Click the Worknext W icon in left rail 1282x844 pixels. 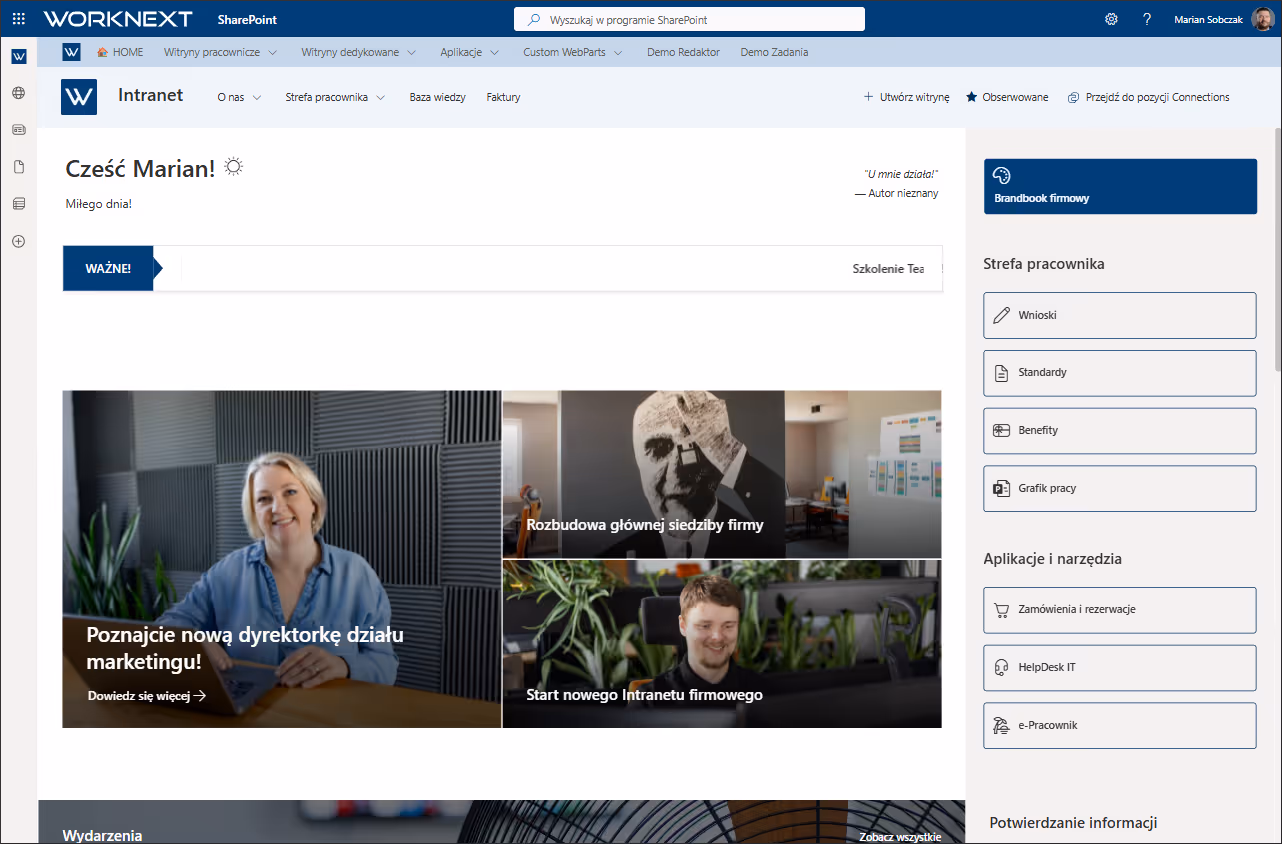pyautogui.click(x=19, y=56)
